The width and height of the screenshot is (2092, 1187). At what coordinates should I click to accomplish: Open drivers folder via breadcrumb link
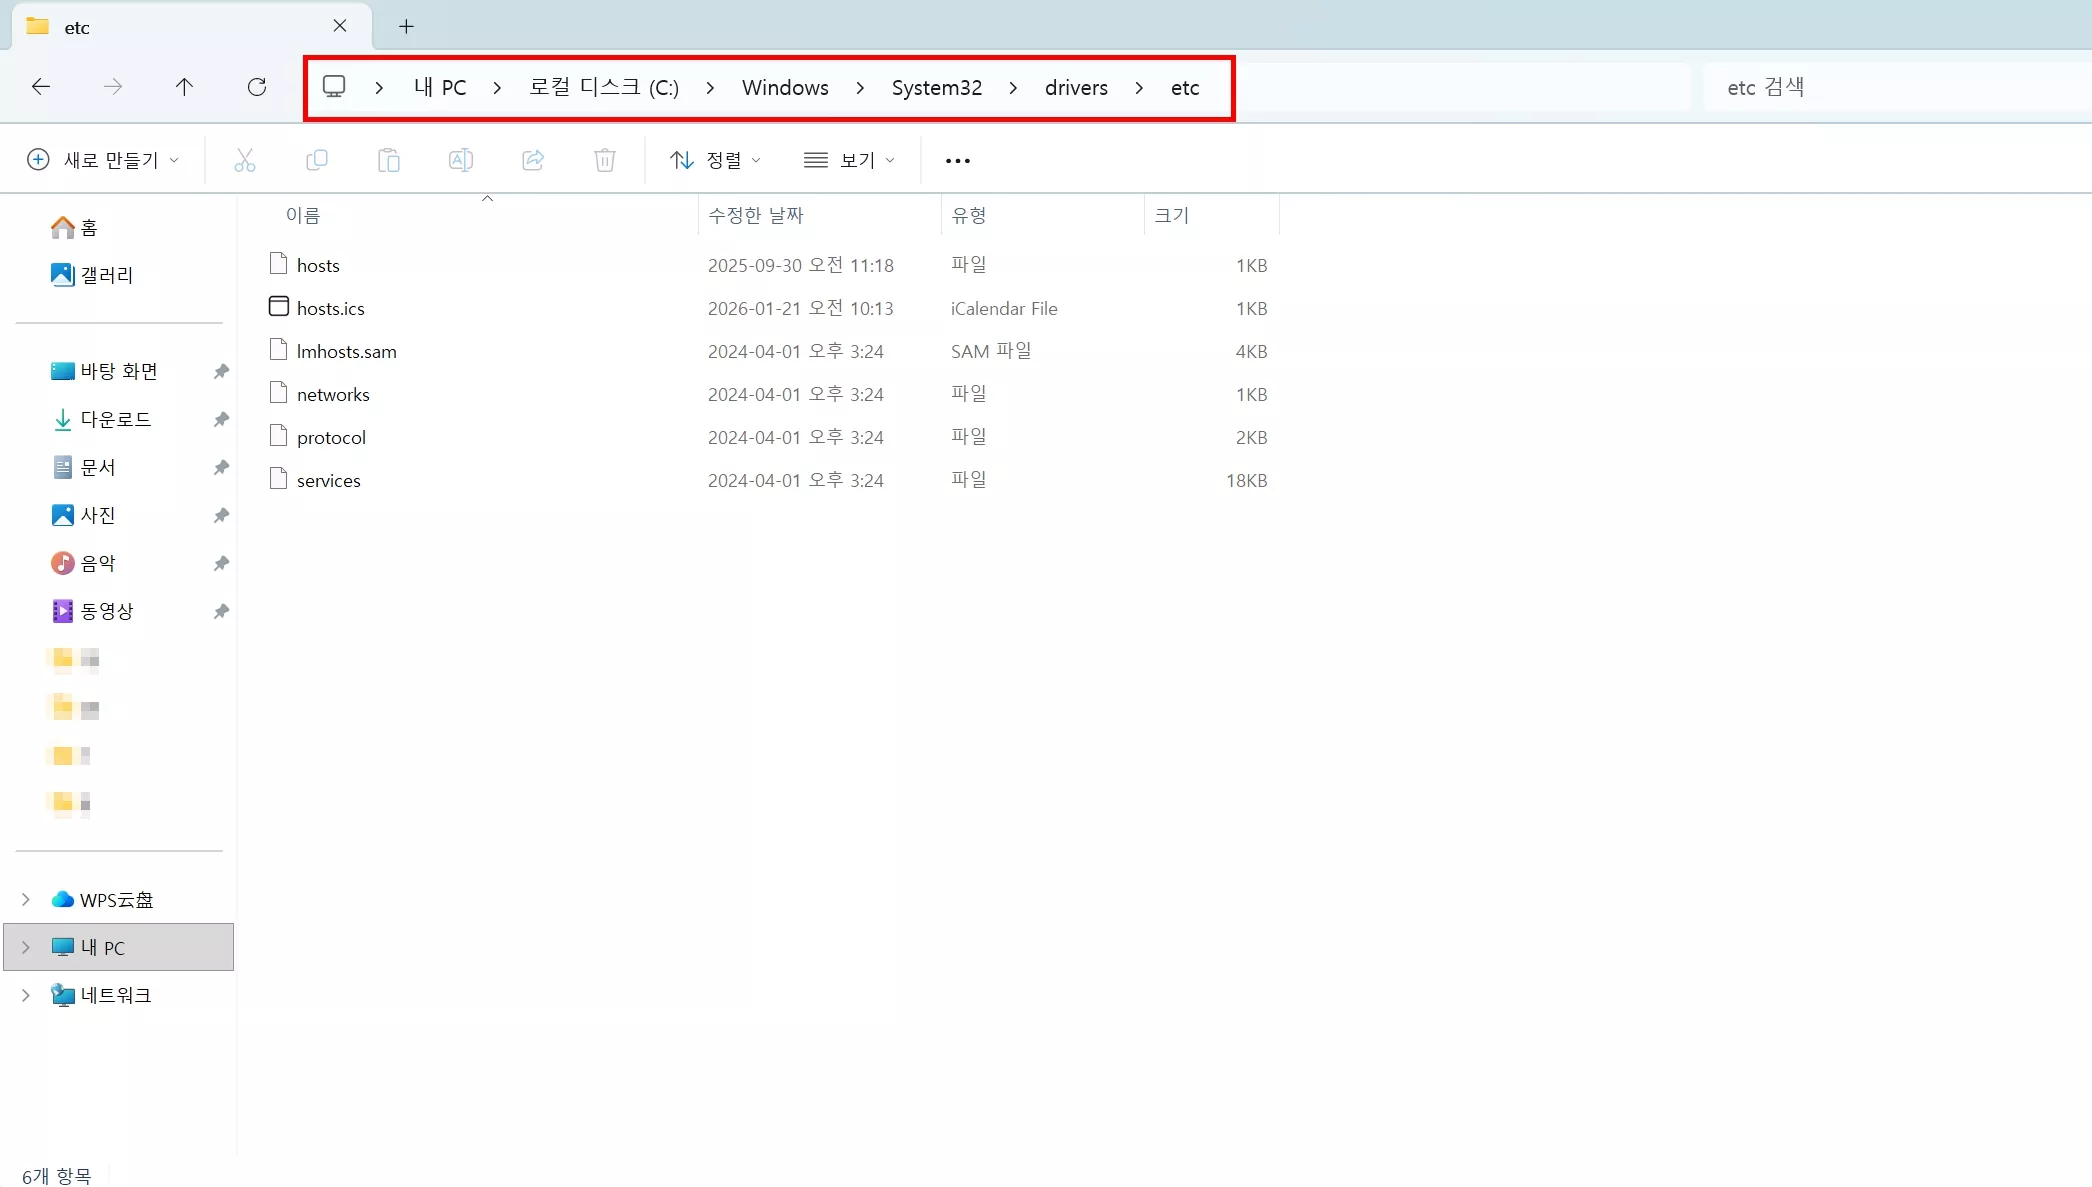pos(1076,87)
